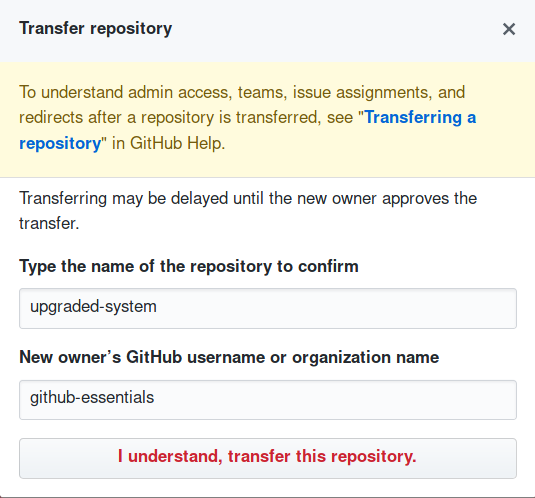The width and height of the screenshot is (535, 498).
Task: Click the red transfer confirmation button
Action: pos(268,458)
